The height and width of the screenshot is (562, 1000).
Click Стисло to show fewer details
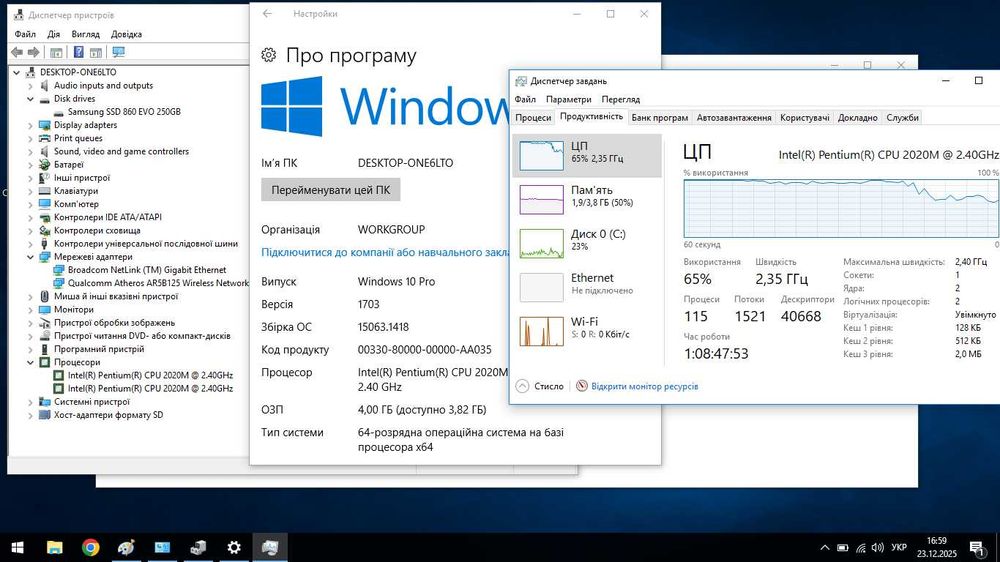pos(540,387)
